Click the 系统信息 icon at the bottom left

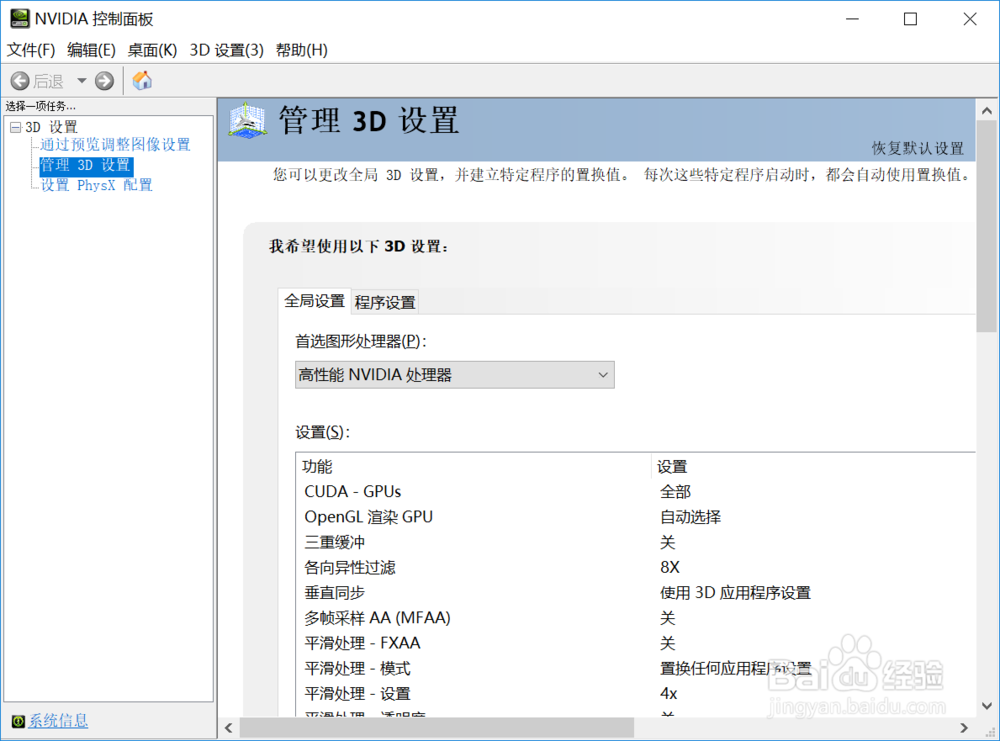(18, 721)
